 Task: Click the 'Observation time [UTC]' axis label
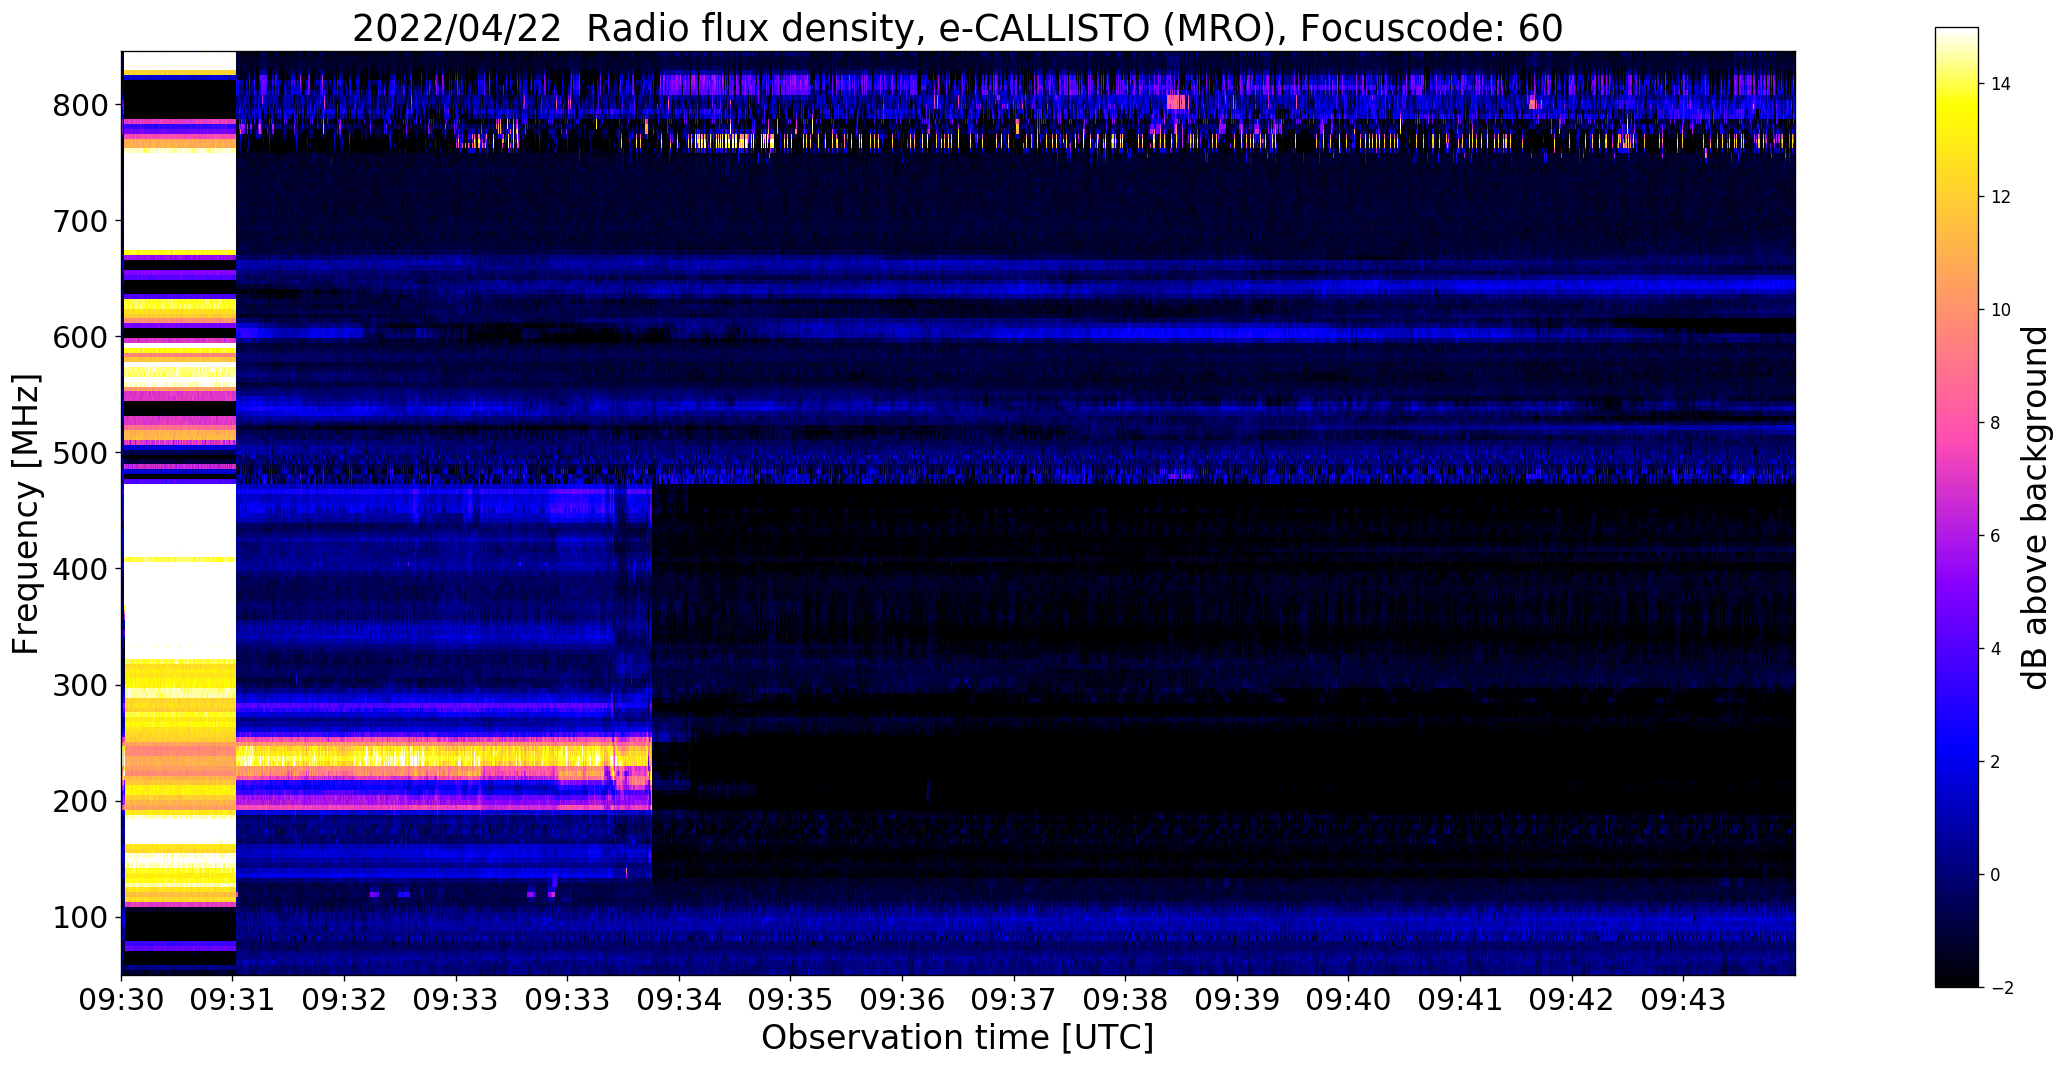pos(957,1037)
